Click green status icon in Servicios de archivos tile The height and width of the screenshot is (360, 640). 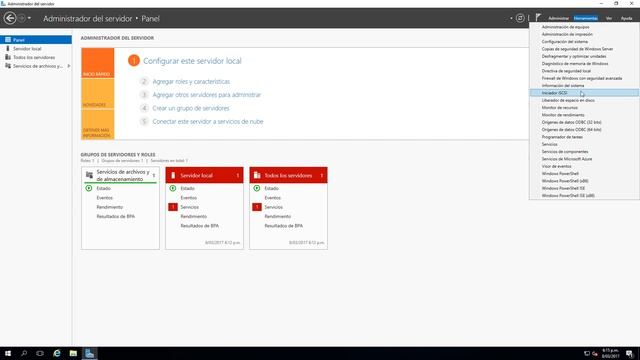pos(89,188)
